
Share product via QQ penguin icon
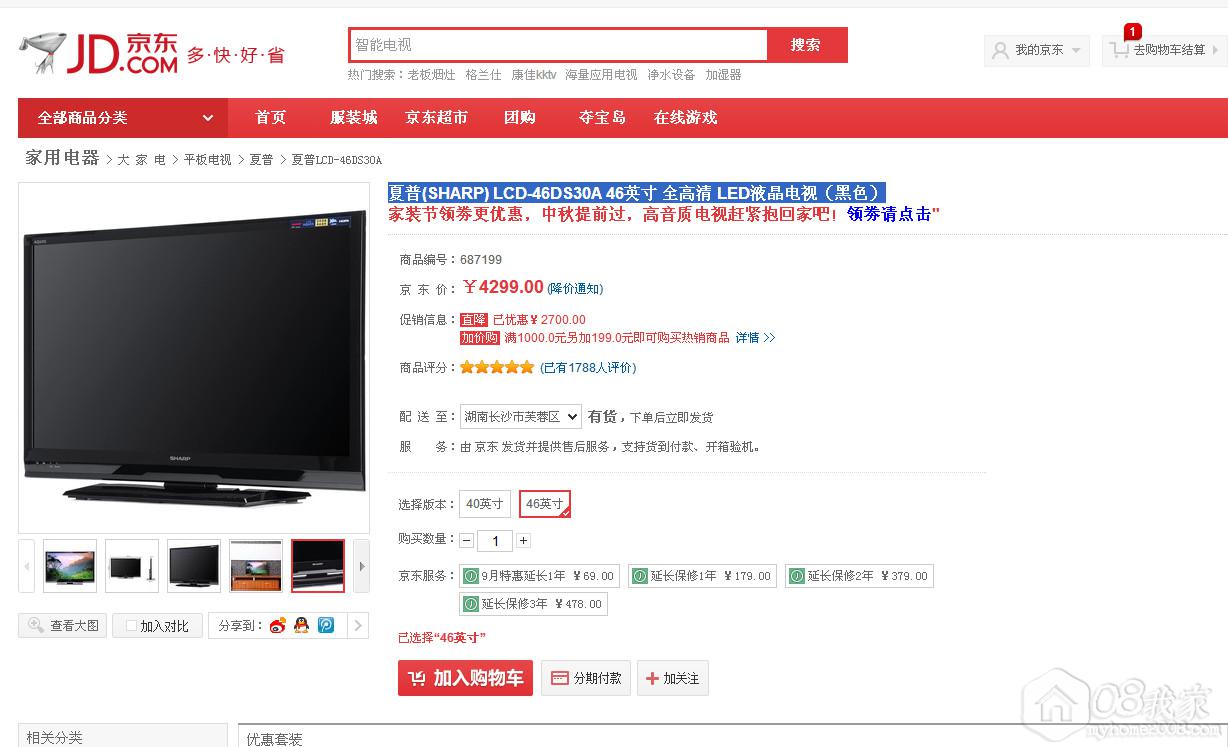click(x=301, y=625)
